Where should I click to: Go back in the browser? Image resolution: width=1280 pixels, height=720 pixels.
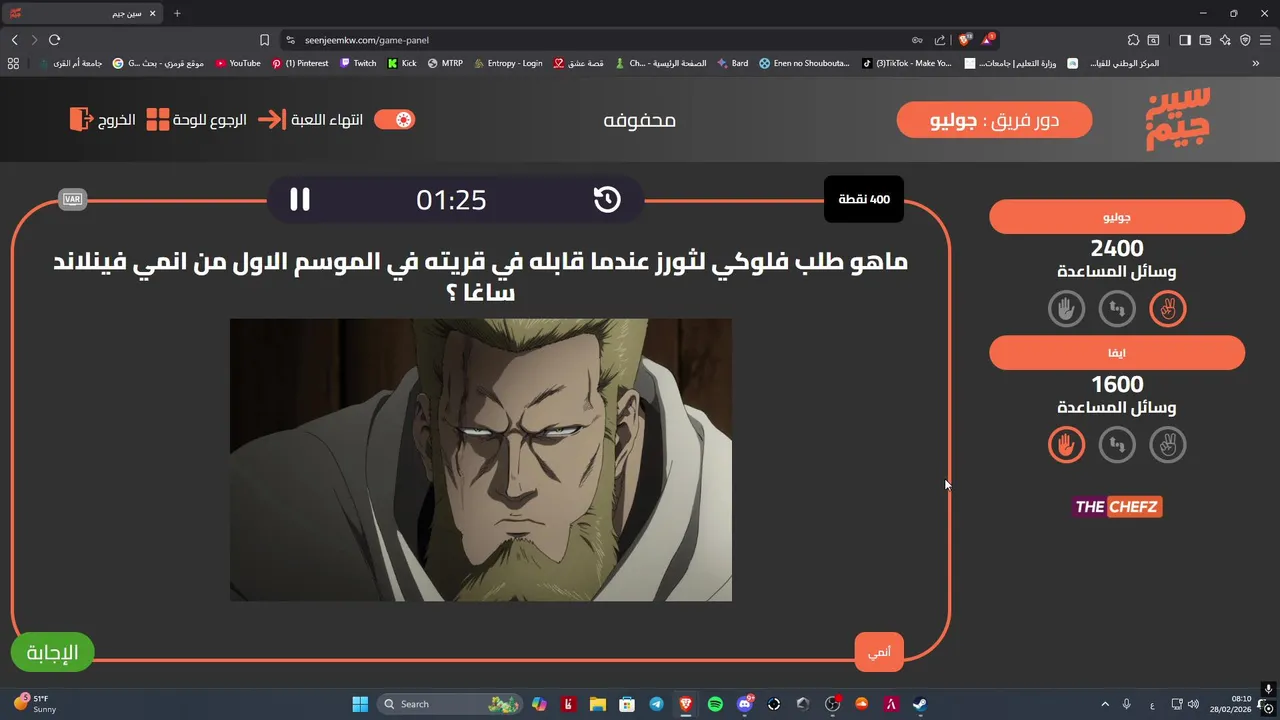(14, 40)
